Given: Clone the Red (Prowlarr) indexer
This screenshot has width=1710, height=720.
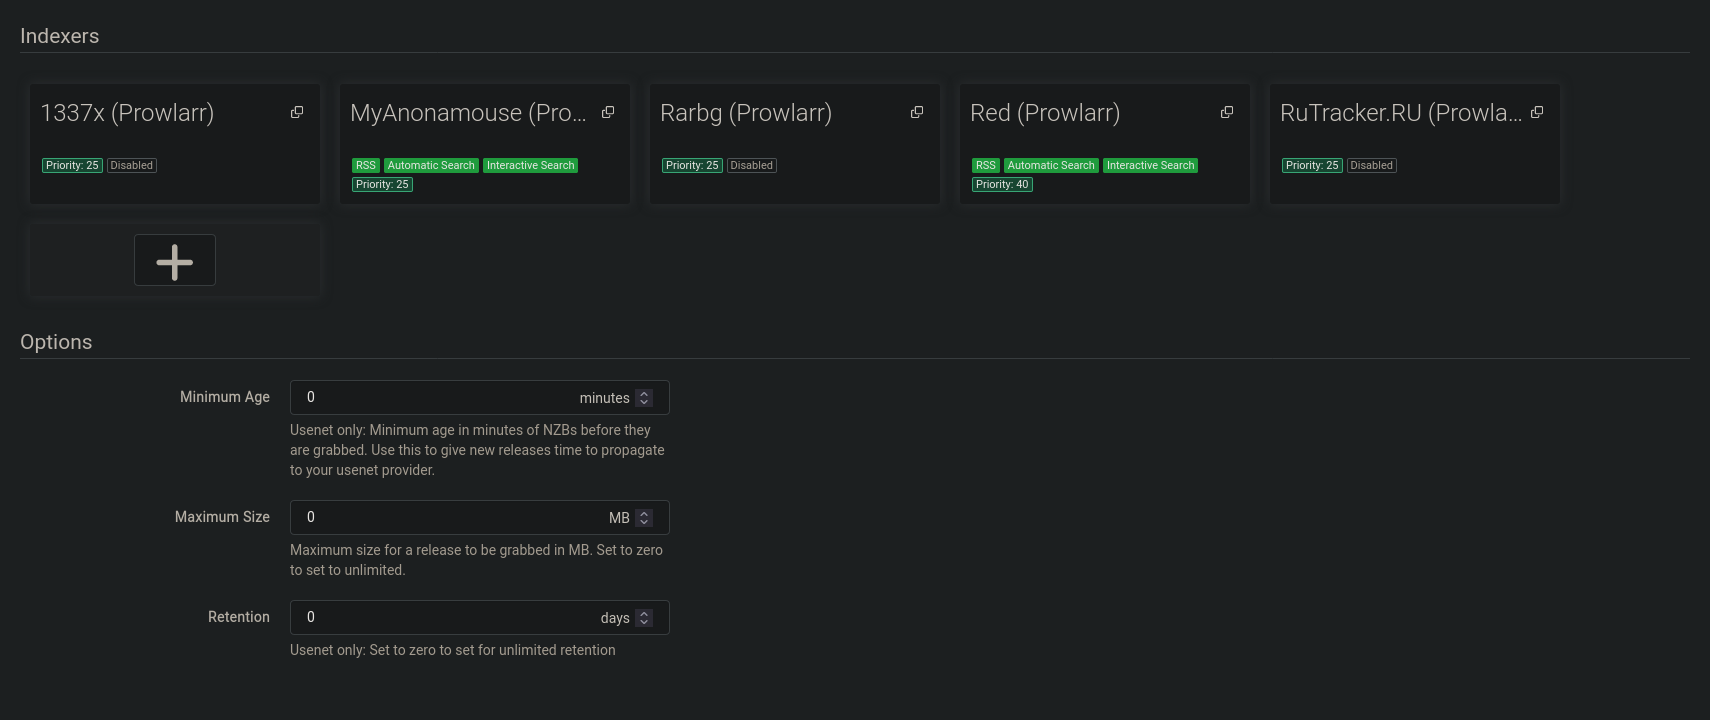Looking at the screenshot, I should [1227, 112].
